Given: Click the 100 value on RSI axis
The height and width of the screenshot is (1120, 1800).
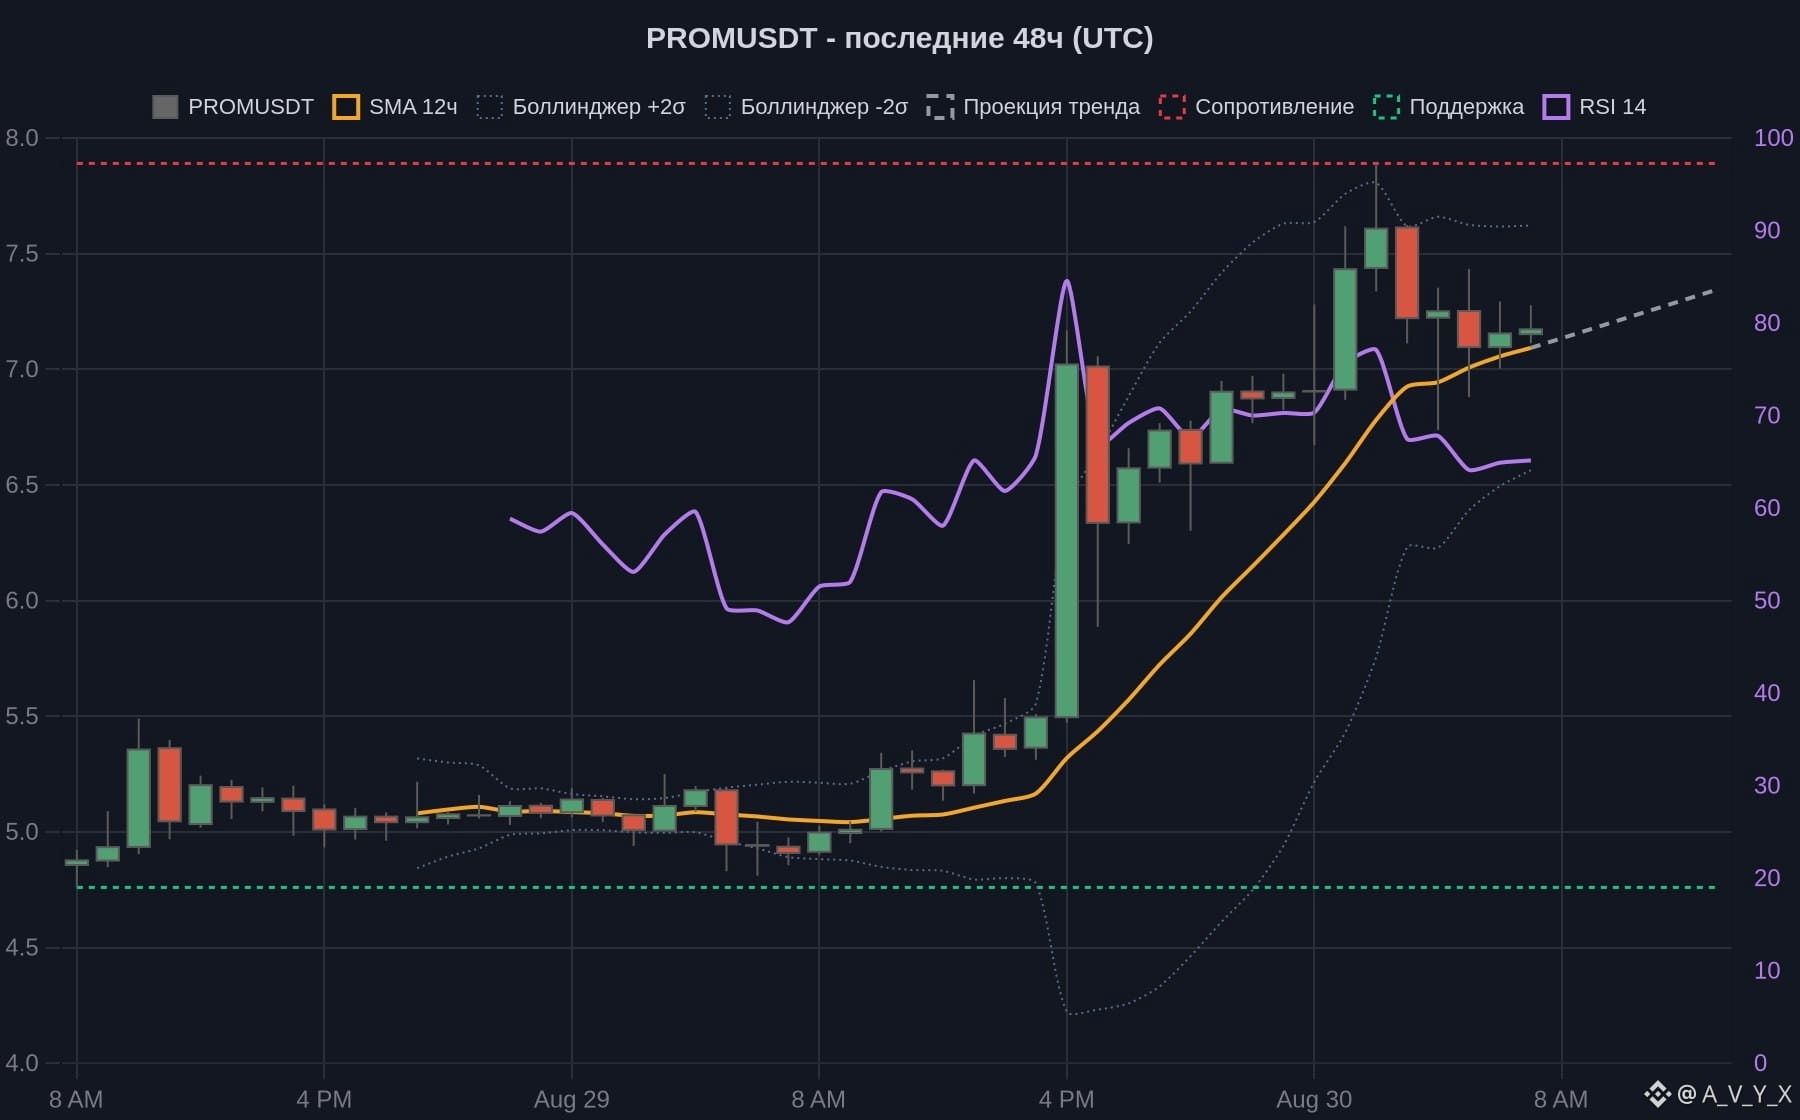Looking at the screenshot, I should point(1773,138).
